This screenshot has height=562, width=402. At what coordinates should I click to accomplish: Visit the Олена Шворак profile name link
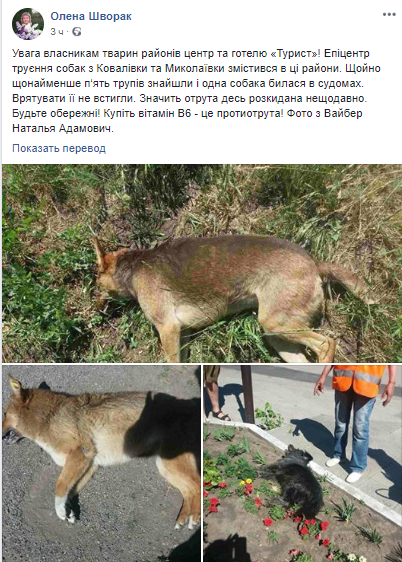[91, 16]
